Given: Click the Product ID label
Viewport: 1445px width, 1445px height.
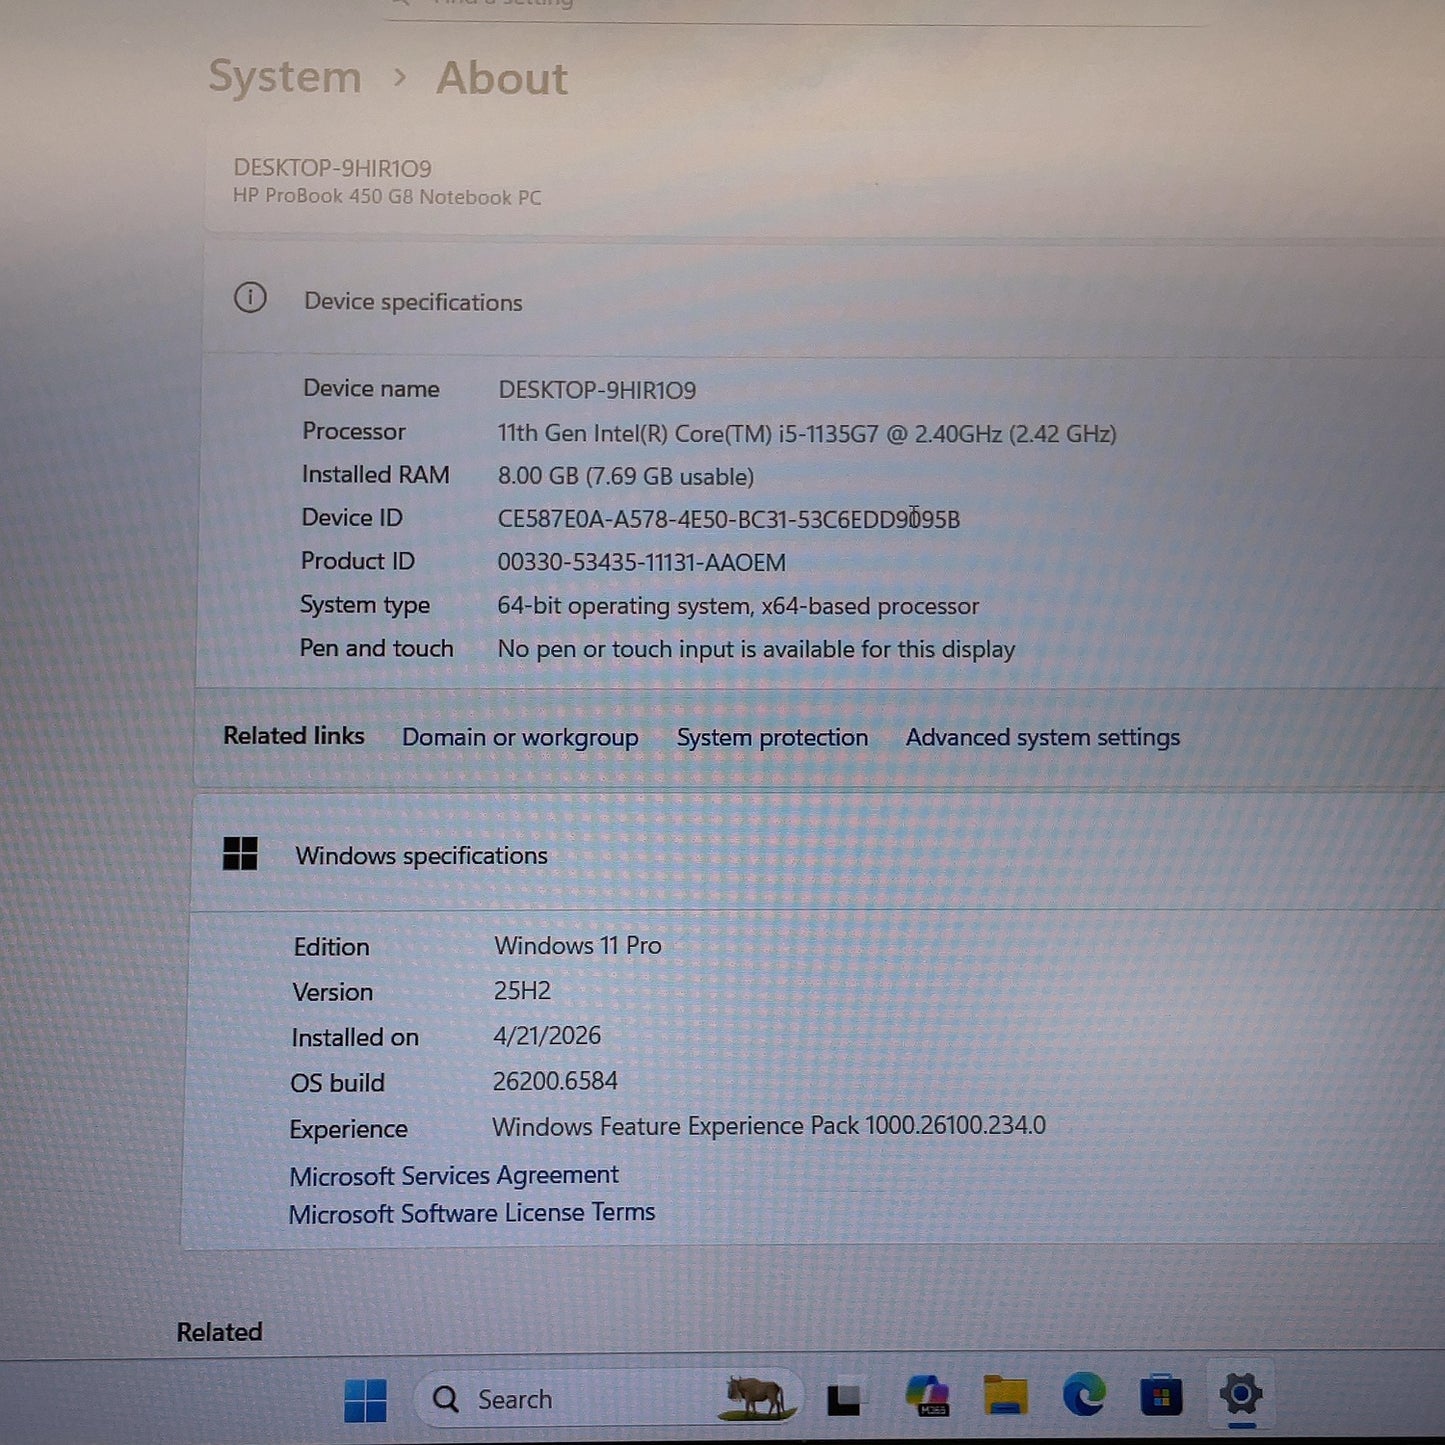Looking at the screenshot, I should coord(358,561).
